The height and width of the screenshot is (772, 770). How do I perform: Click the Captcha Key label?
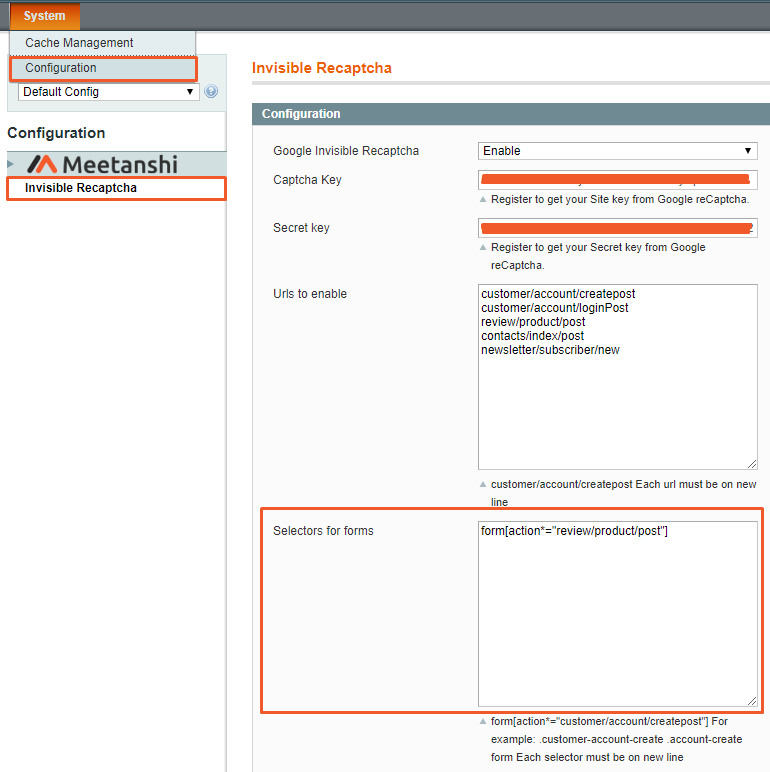click(x=307, y=180)
